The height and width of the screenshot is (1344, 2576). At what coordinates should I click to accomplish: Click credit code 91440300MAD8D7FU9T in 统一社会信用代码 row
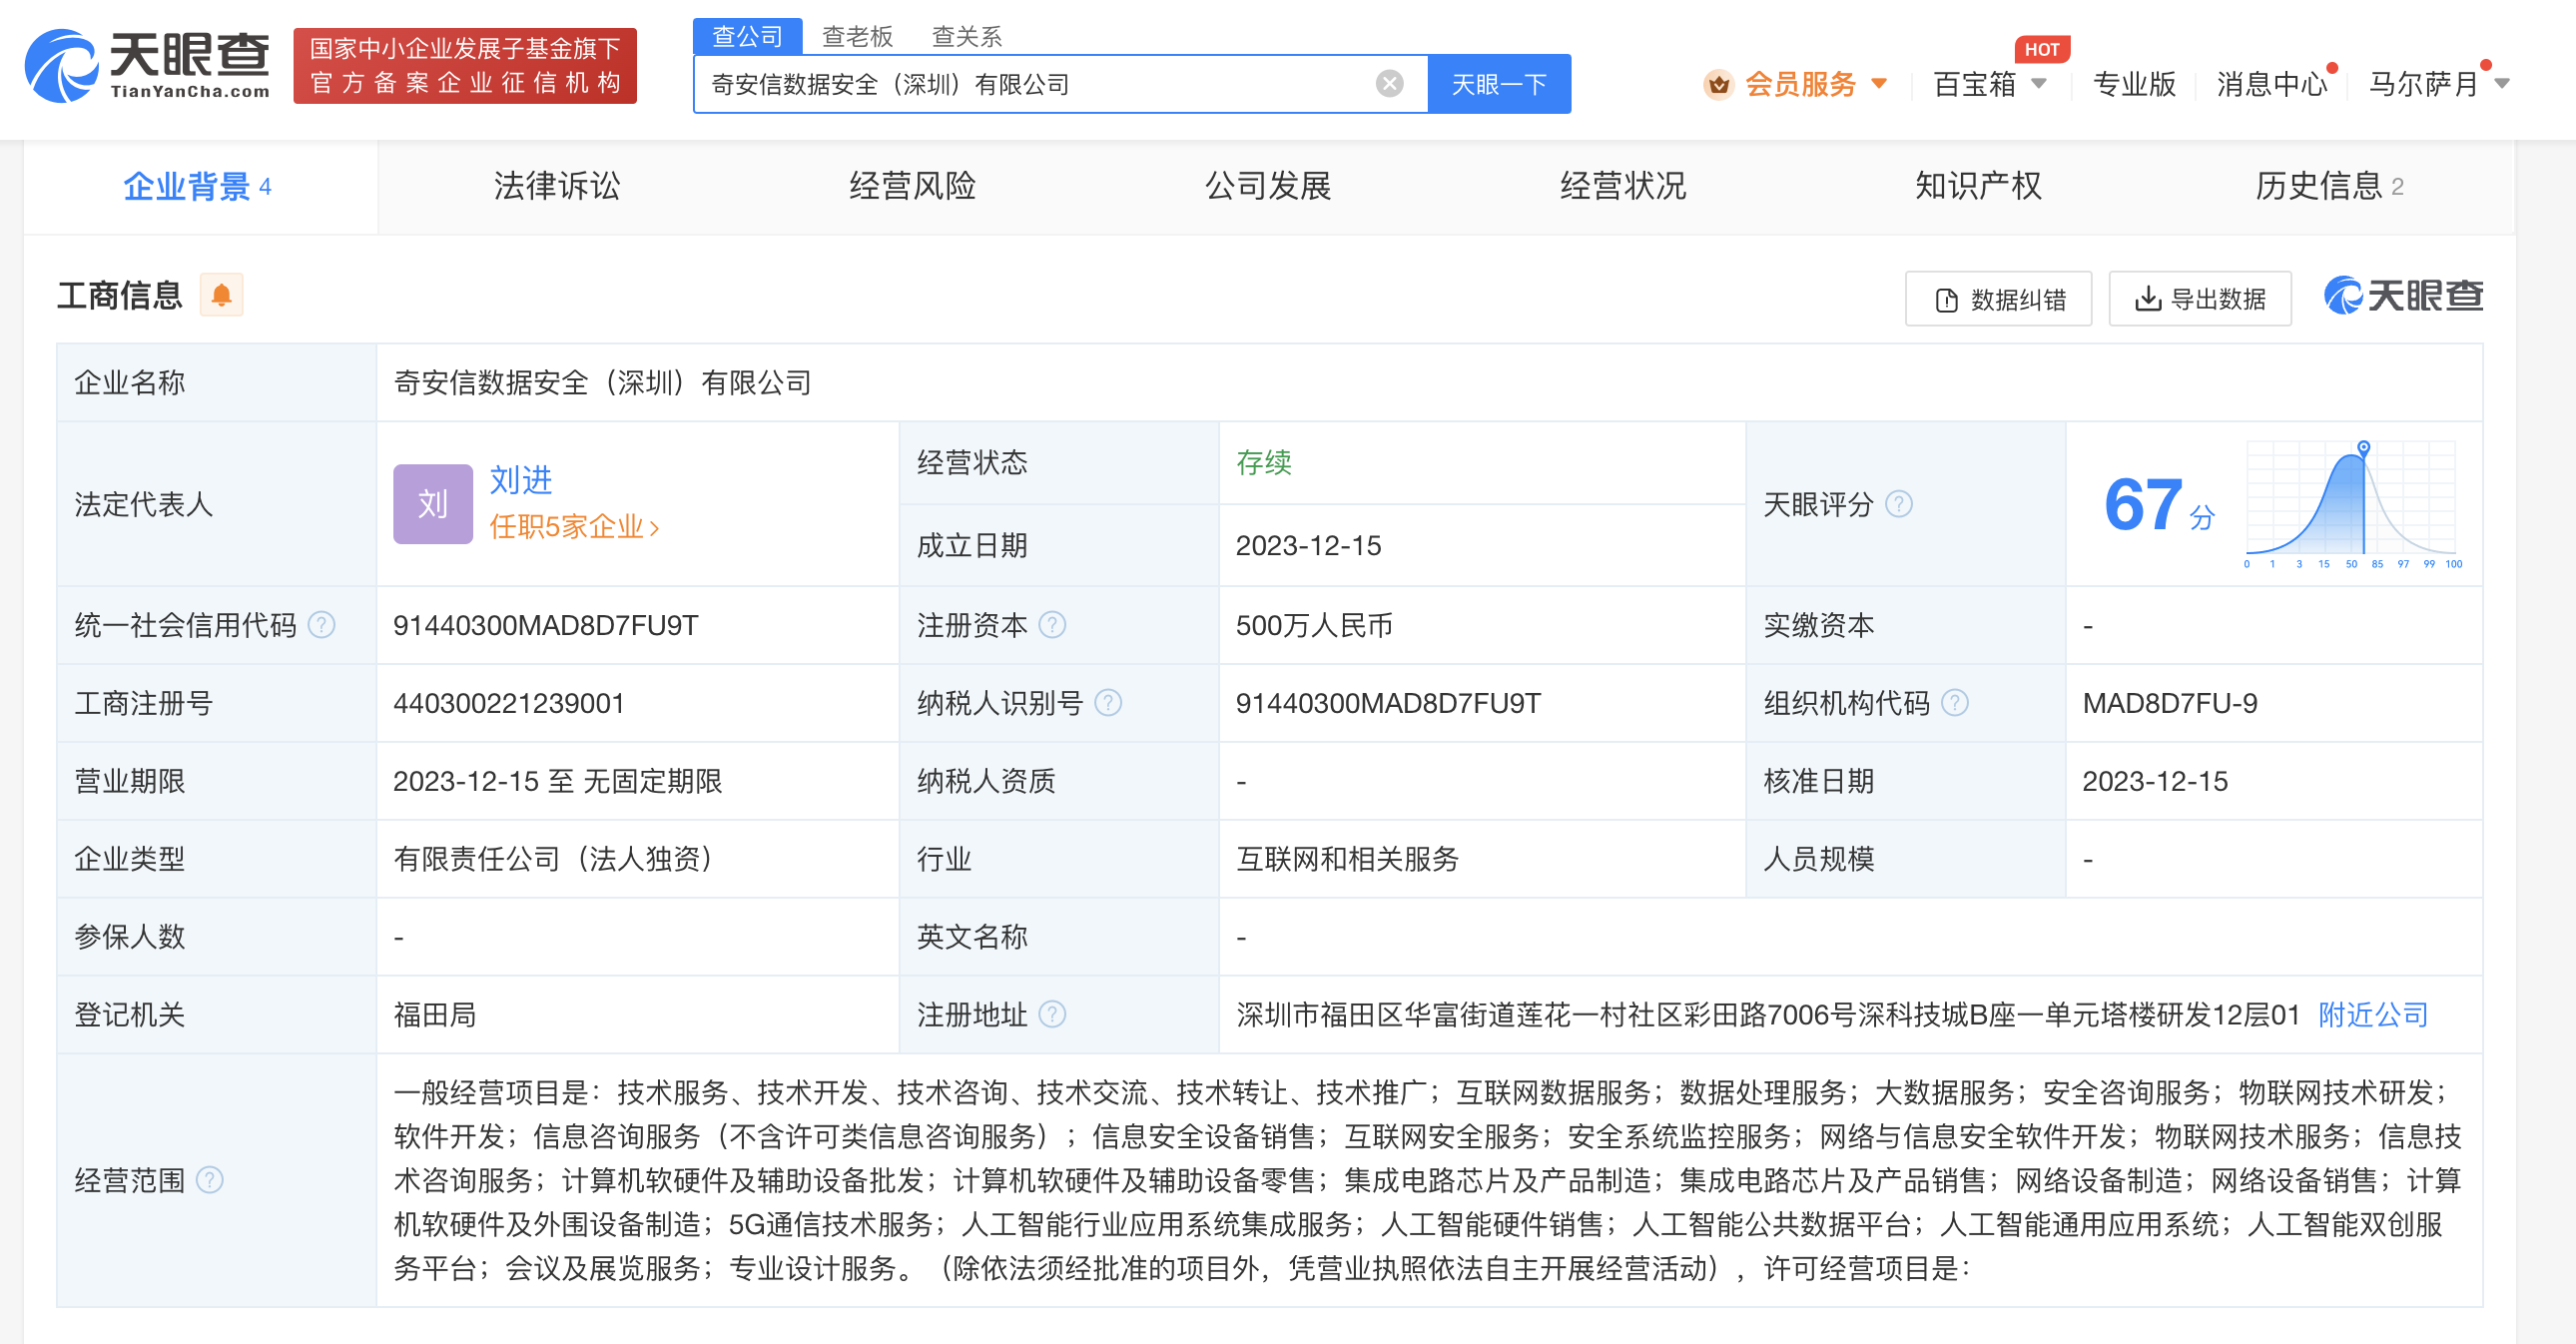click(x=546, y=625)
